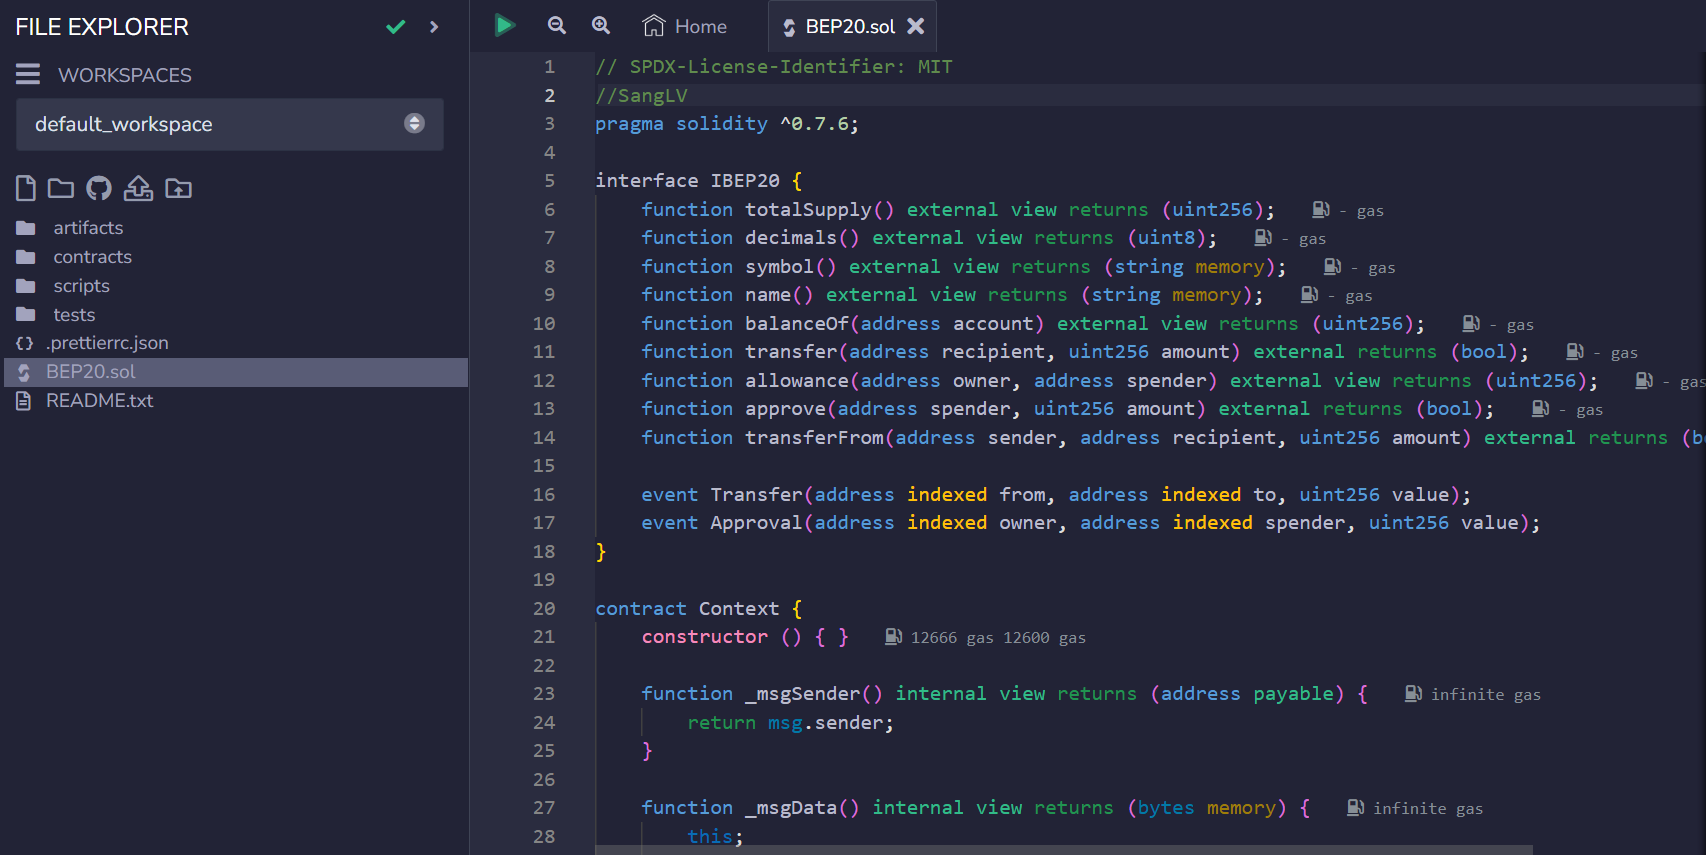The height and width of the screenshot is (855, 1706).
Task: Open the Home tab
Action: click(x=685, y=26)
